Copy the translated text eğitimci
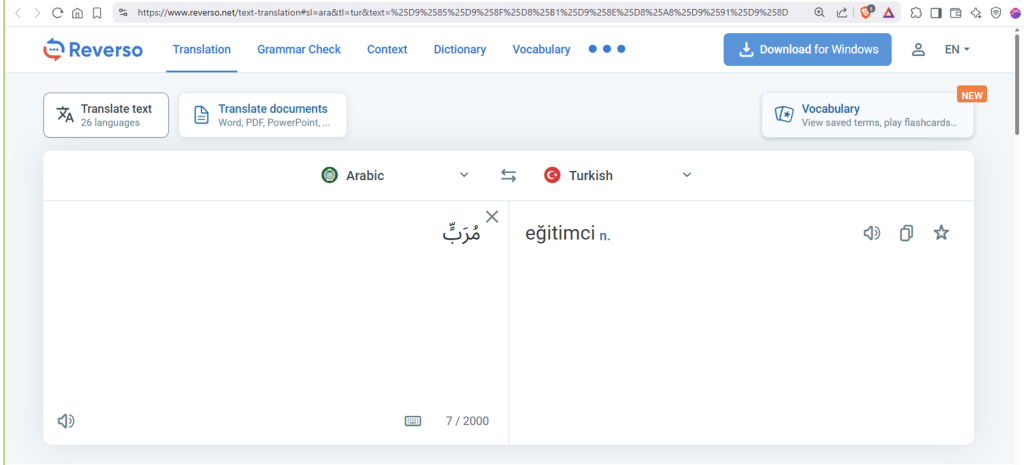The width and height of the screenshot is (1024, 465). [906, 233]
